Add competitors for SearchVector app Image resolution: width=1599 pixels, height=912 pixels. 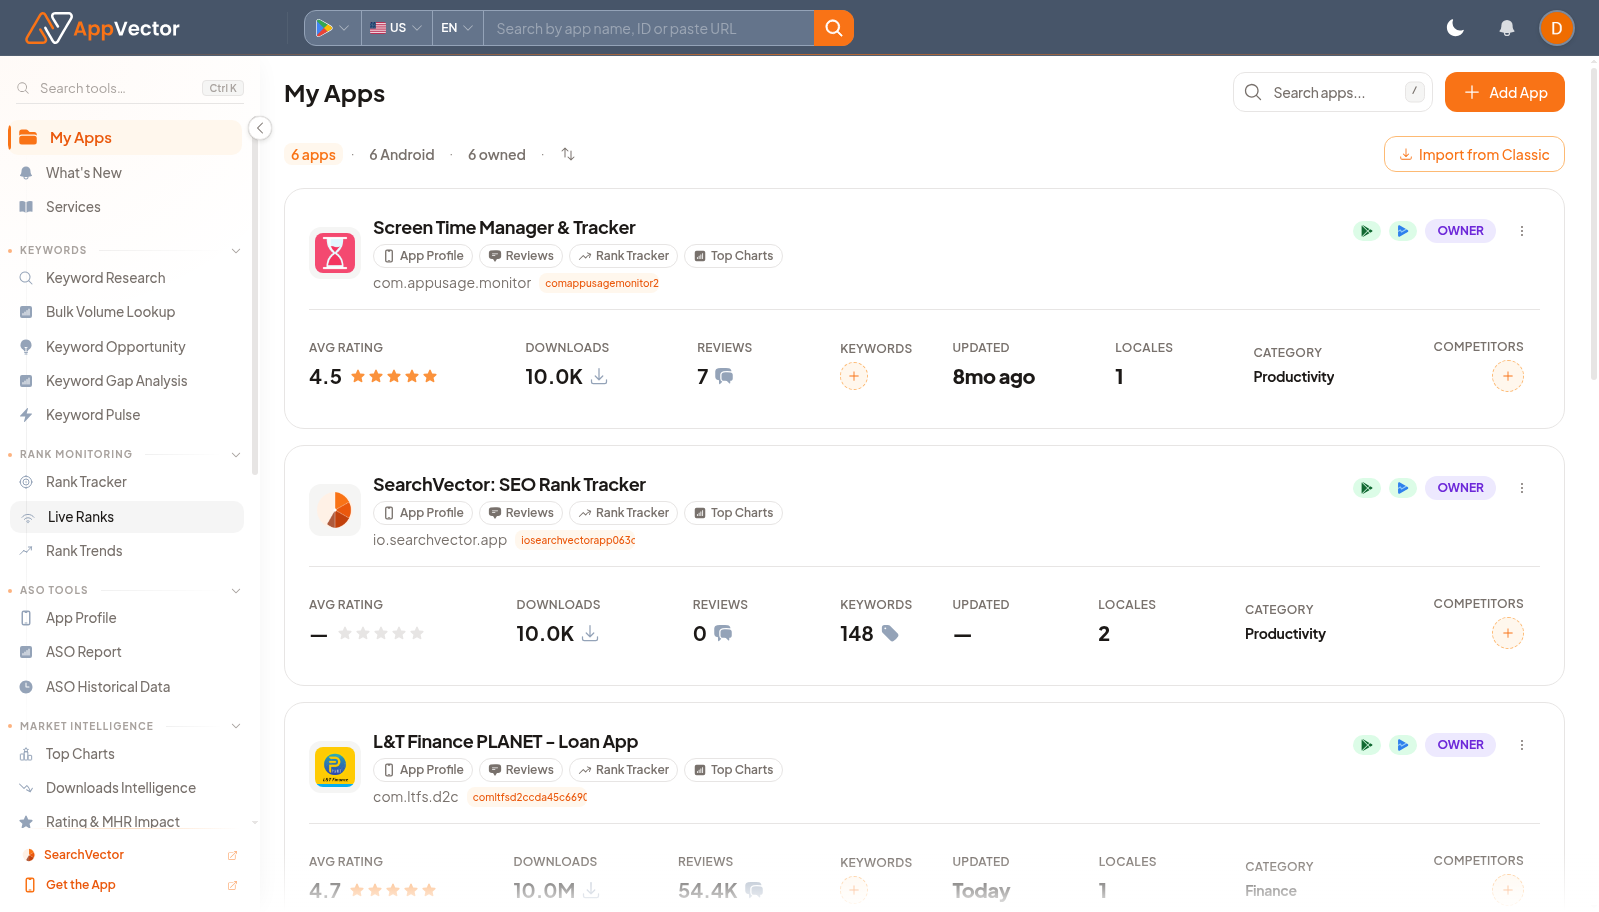click(1508, 634)
